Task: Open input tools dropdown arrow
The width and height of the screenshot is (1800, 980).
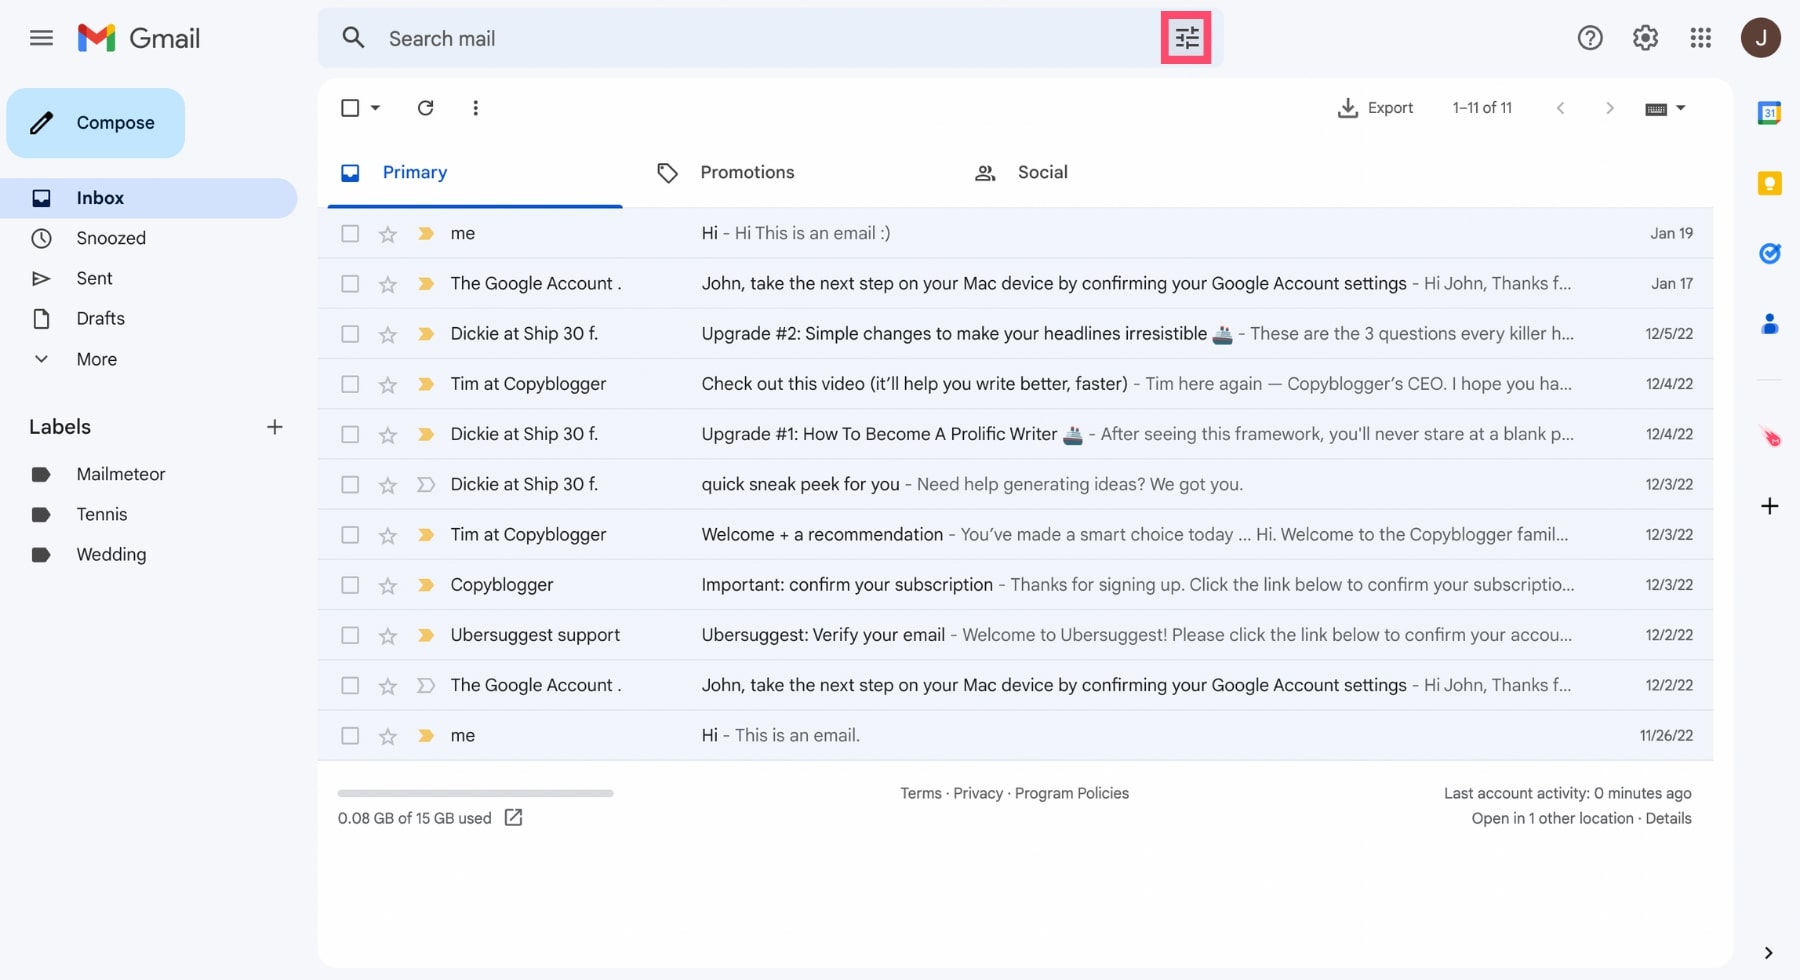Action: pos(1681,108)
